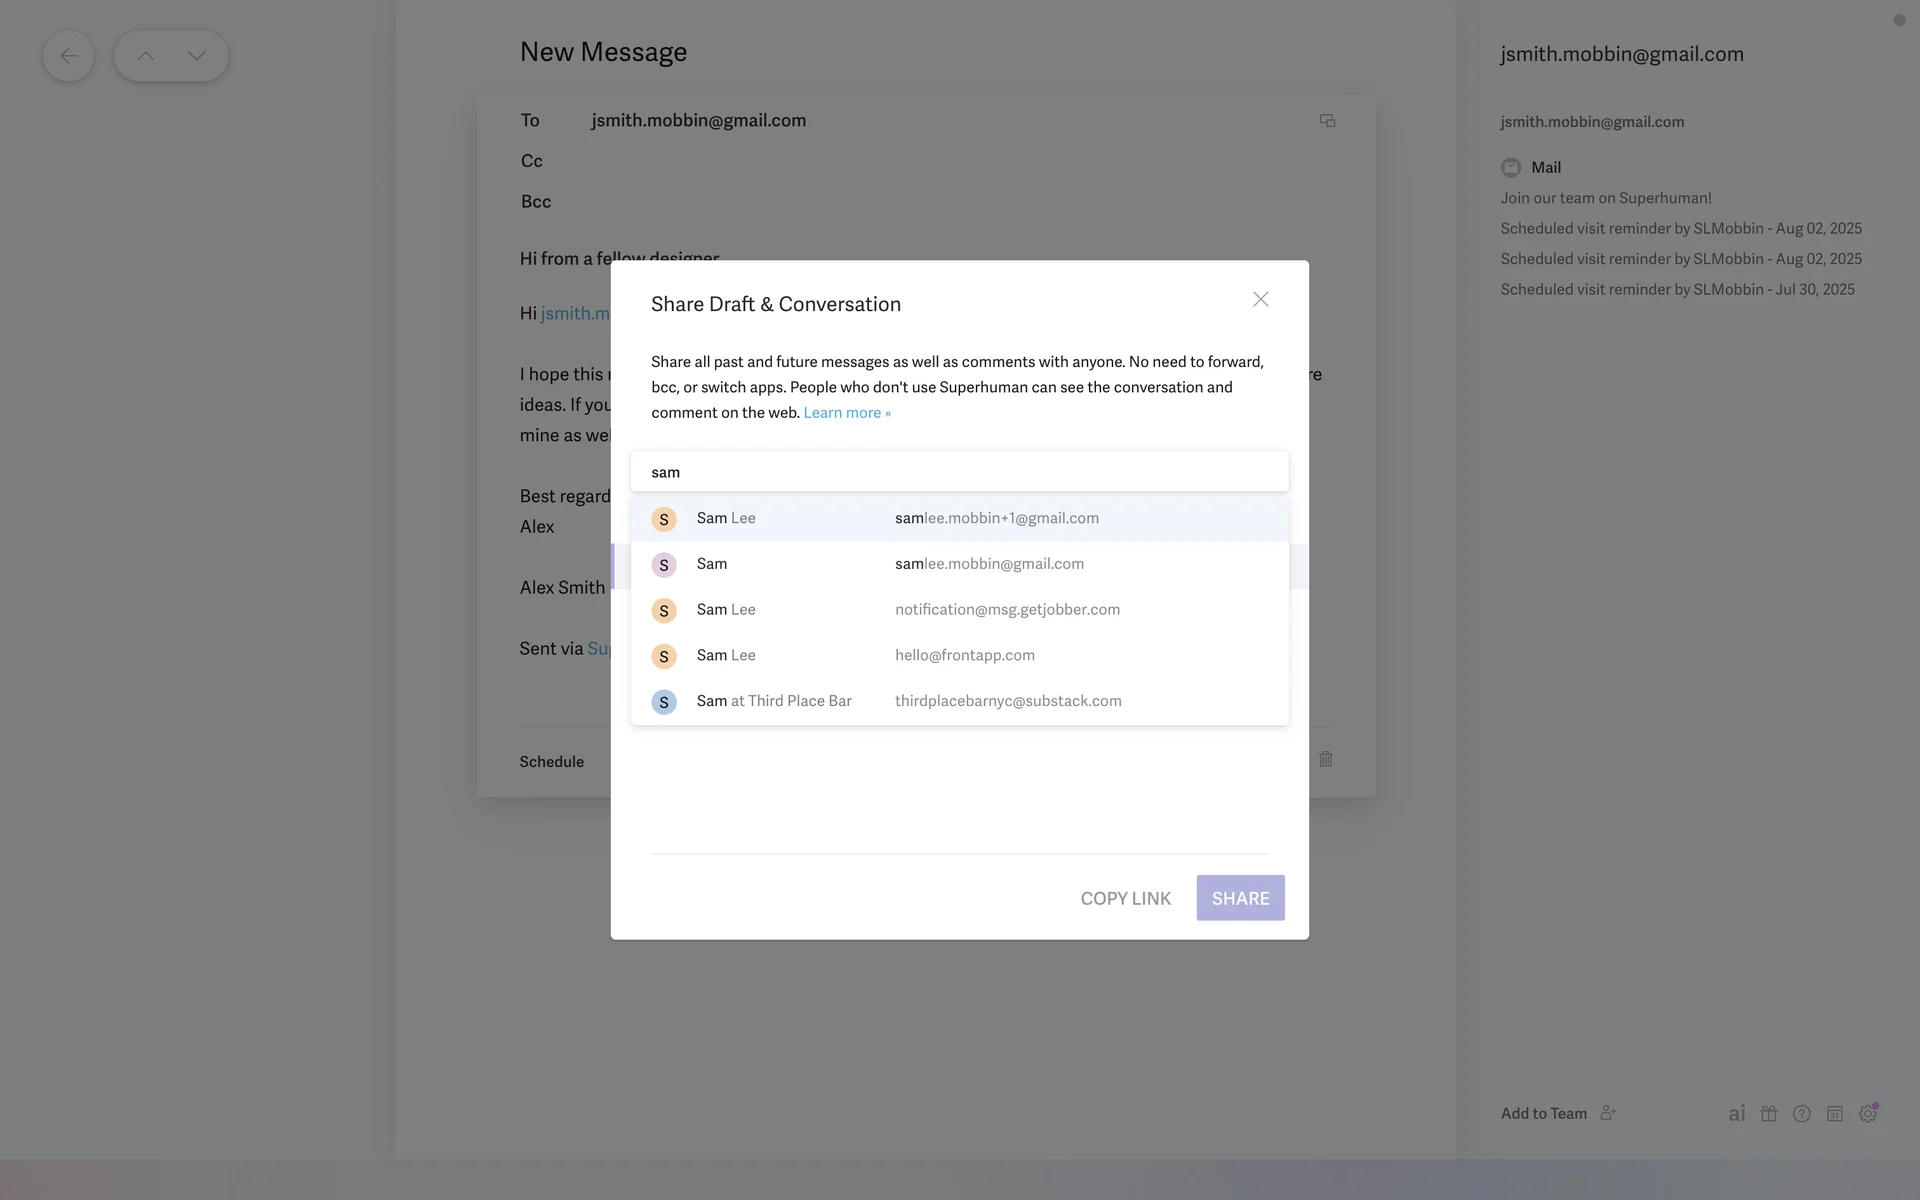1920x1200 pixels.
Task: Open the help question mark icon
Action: click(x=1802, y=1113)
